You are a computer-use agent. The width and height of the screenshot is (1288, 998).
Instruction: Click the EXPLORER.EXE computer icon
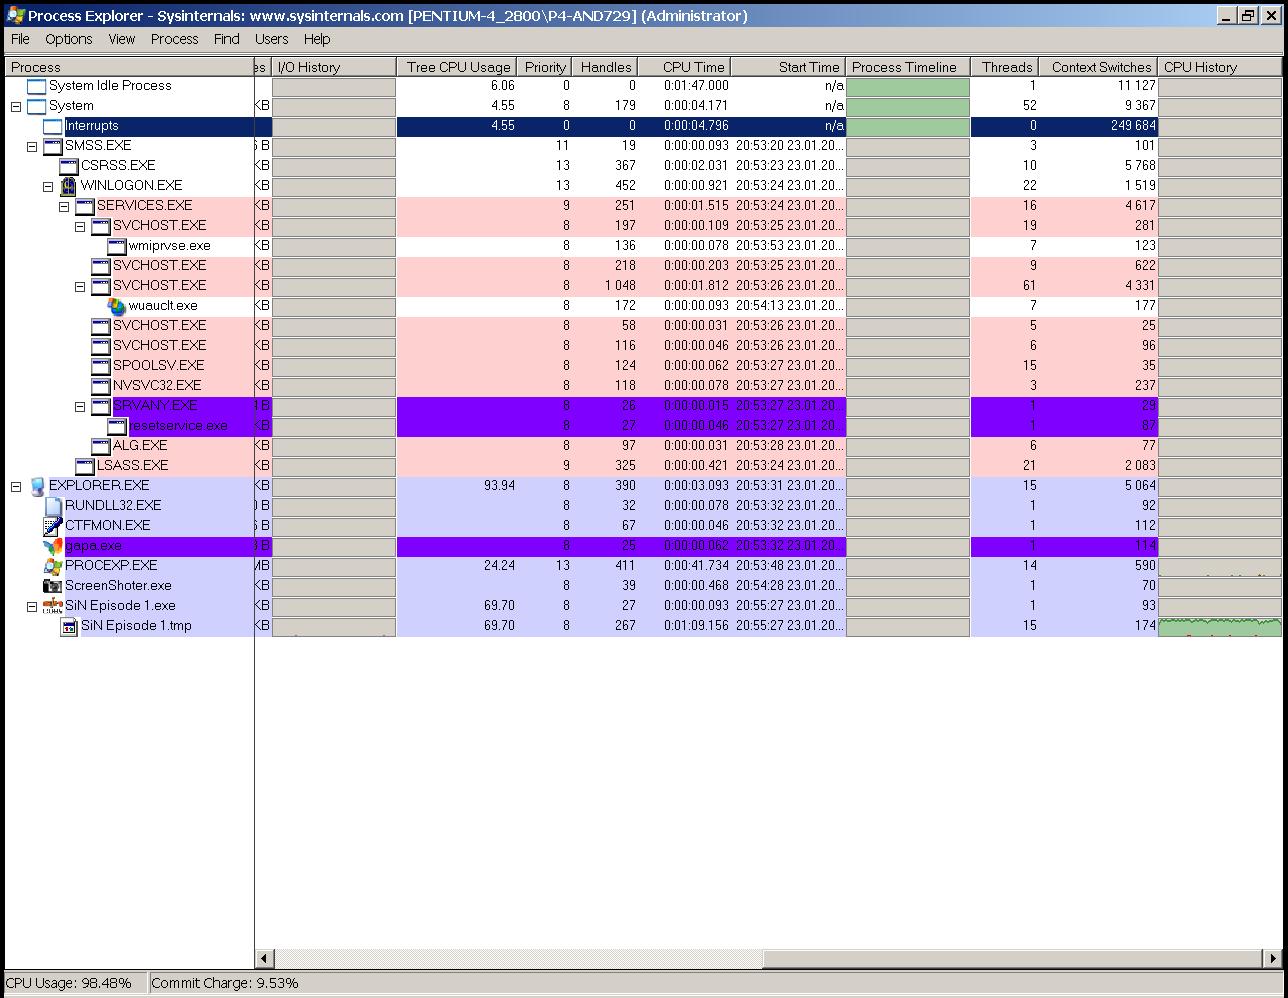pos(36,486)
